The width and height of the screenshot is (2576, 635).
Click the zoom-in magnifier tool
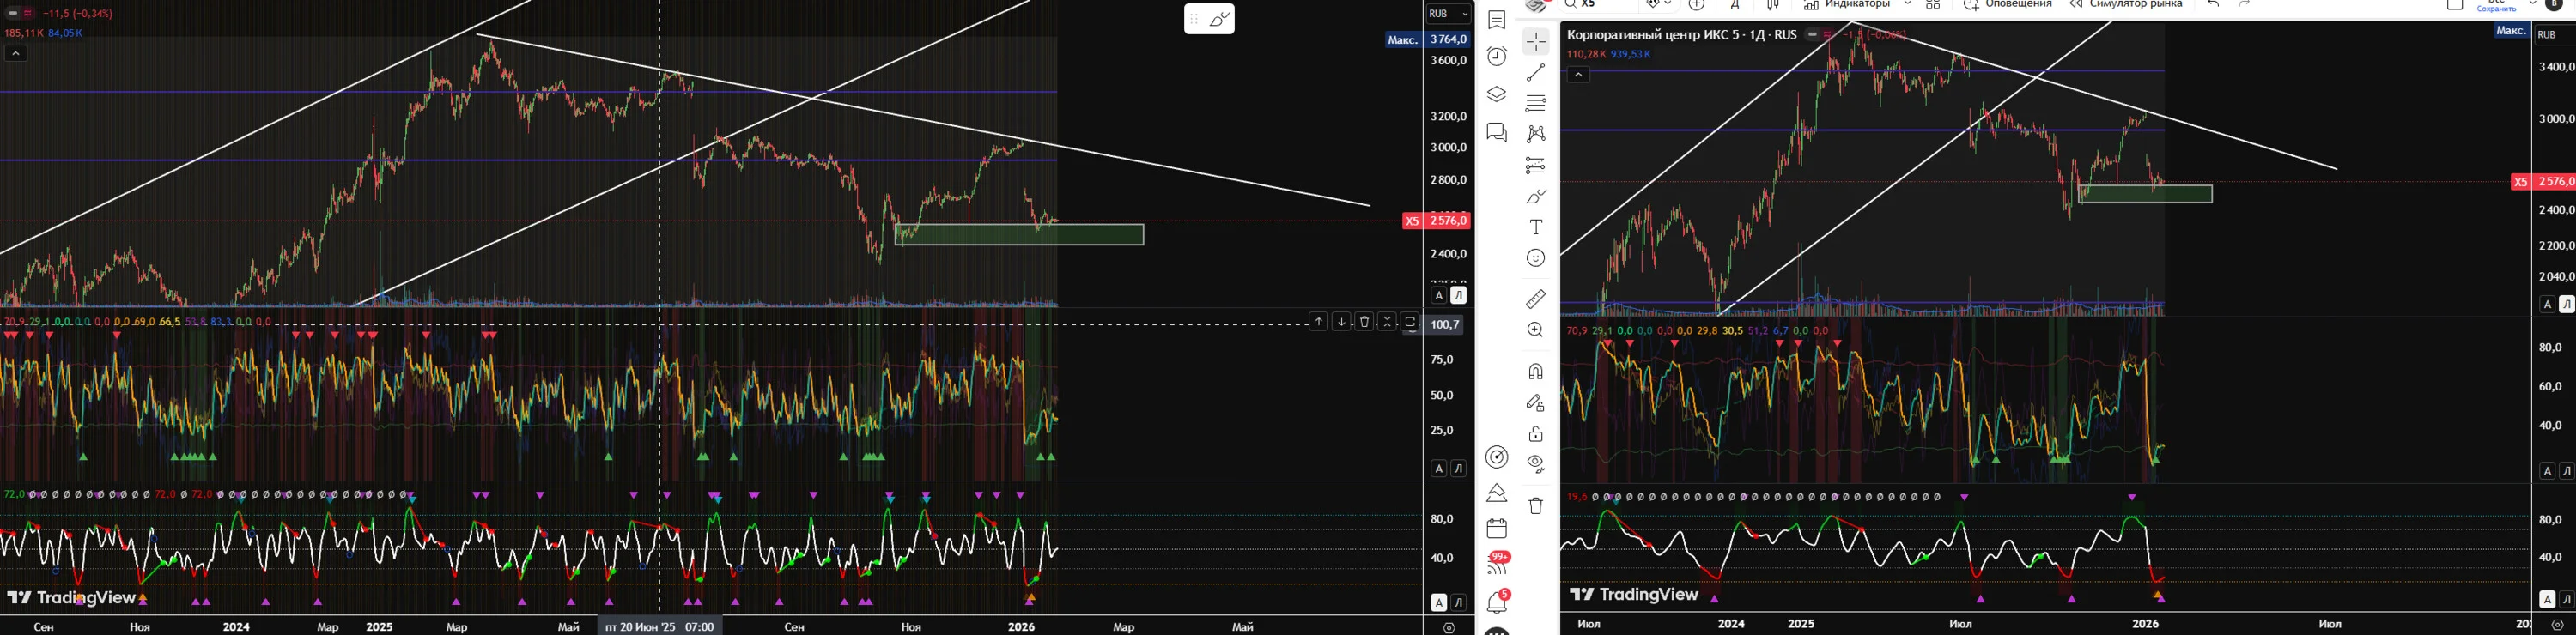(1536, 330)
